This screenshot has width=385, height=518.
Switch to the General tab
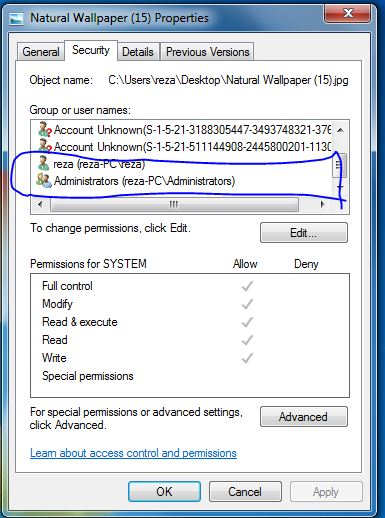pyautogui.click(x=41, y=52)
